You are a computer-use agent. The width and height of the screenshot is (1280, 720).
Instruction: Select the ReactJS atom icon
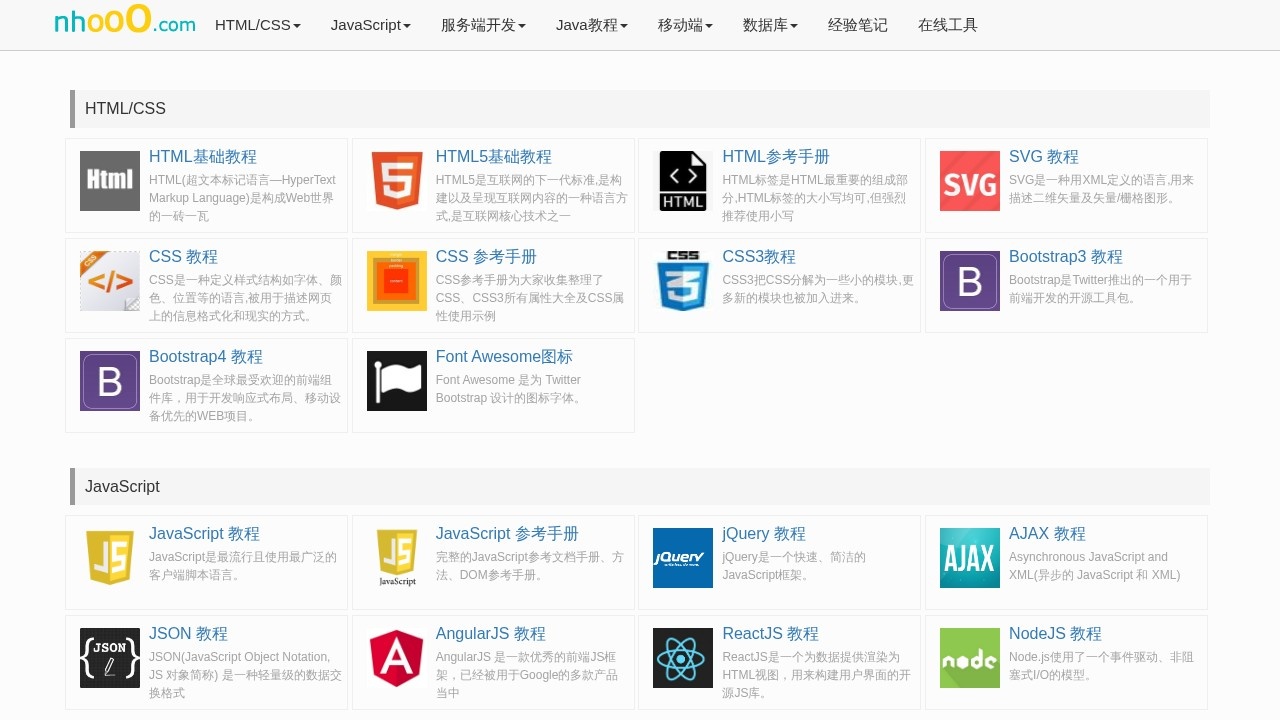(x=683, y=658)
